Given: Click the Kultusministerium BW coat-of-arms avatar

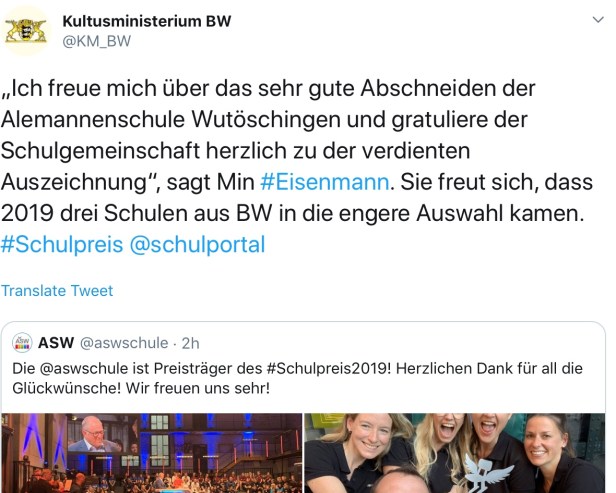Looking at the screenshot, I should (x=25, y=31).
